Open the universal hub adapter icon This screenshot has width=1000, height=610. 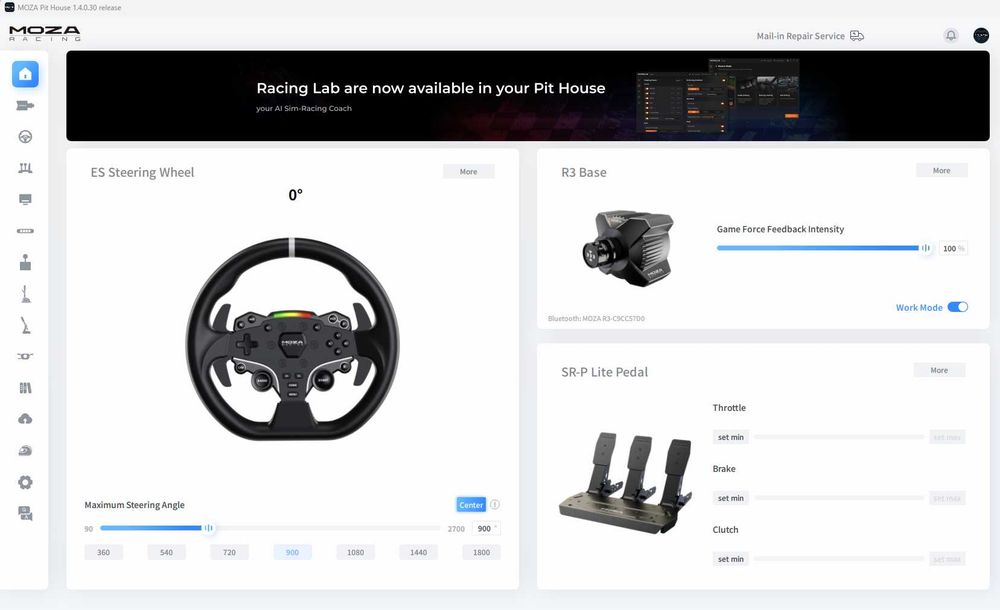pos(26,356)
